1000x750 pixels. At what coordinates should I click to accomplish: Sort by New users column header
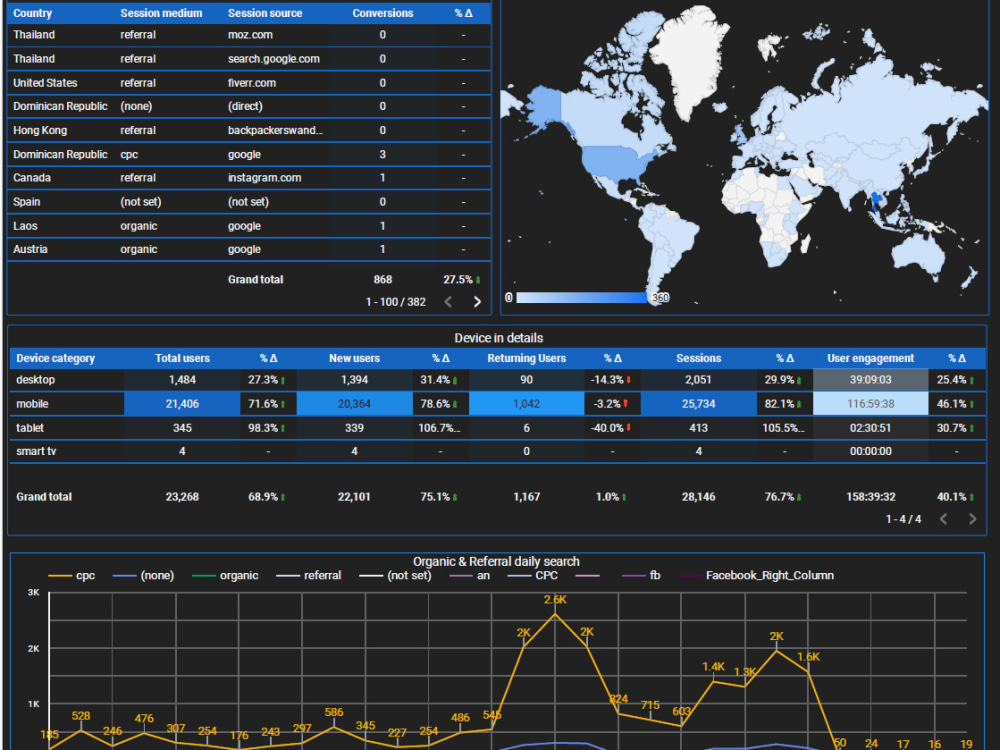[x=355, y=358]
